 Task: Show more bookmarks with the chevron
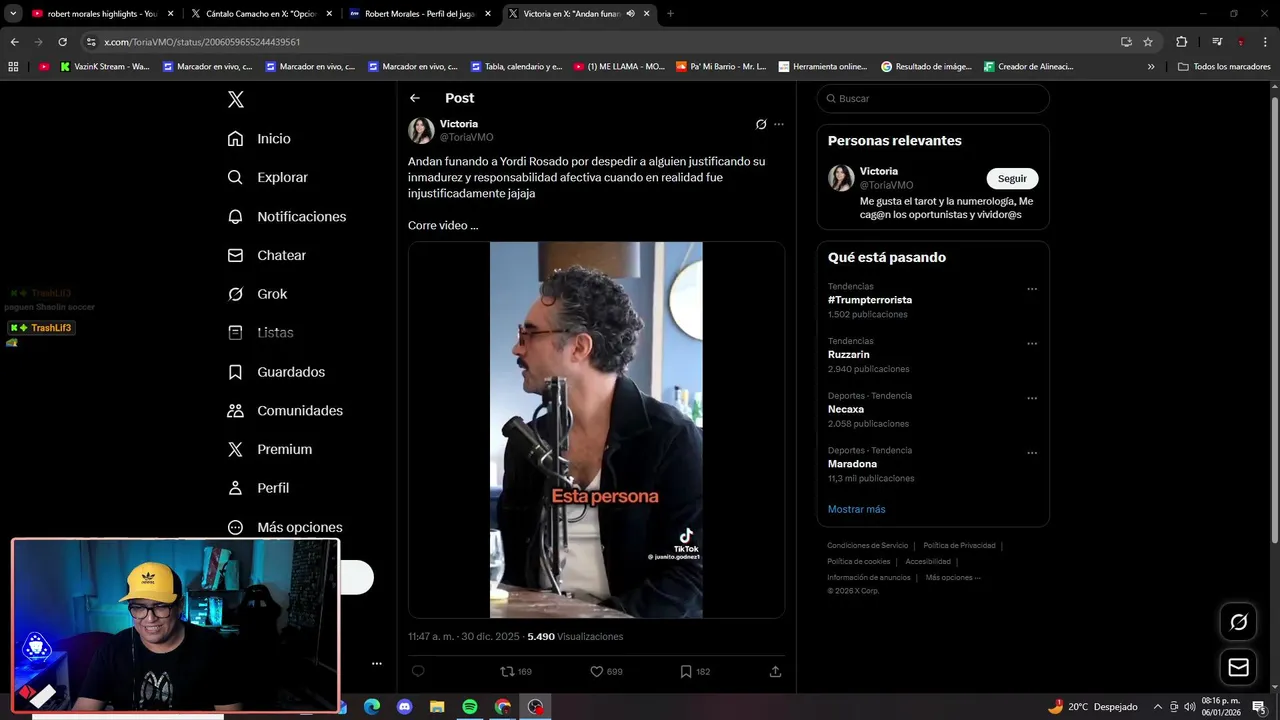(x=1150, y=67)
